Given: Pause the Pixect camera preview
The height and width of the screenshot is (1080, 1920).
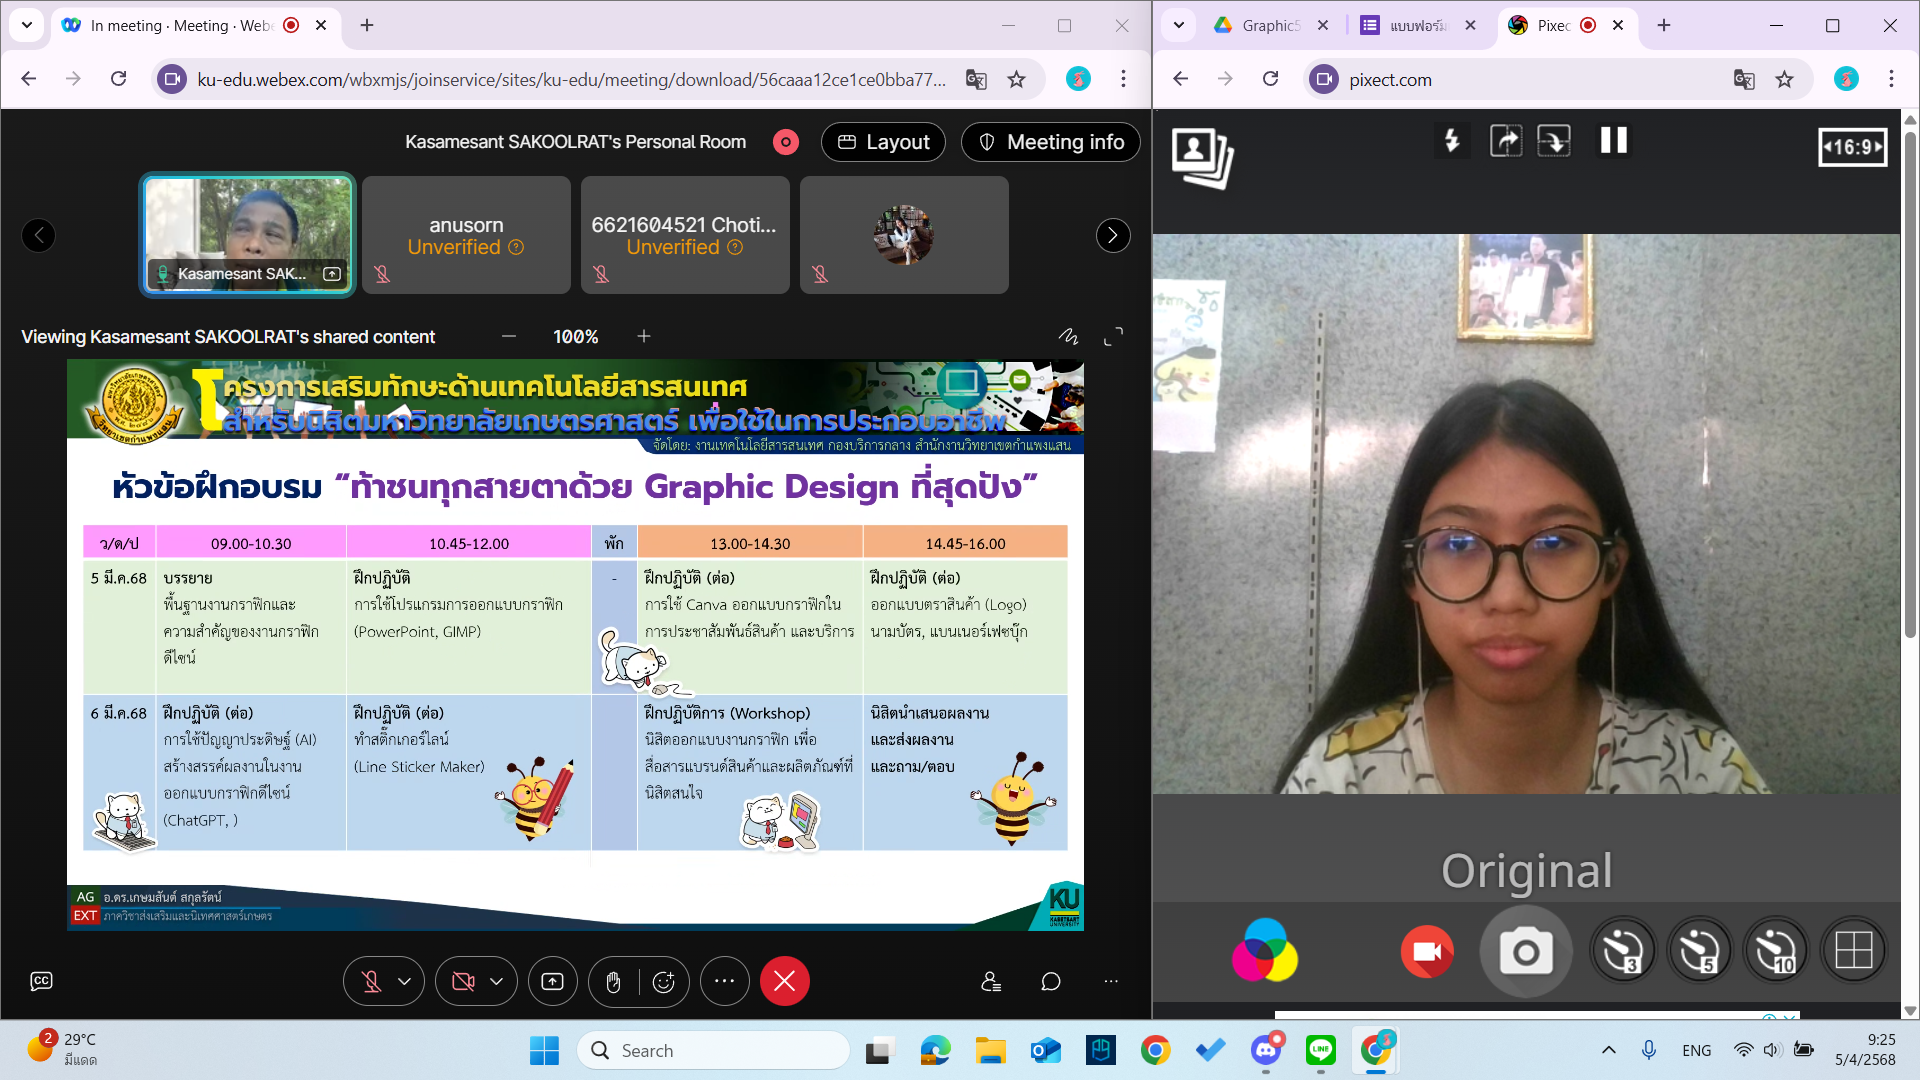Looking at the screenshot, I should (x=1613, y=140).
